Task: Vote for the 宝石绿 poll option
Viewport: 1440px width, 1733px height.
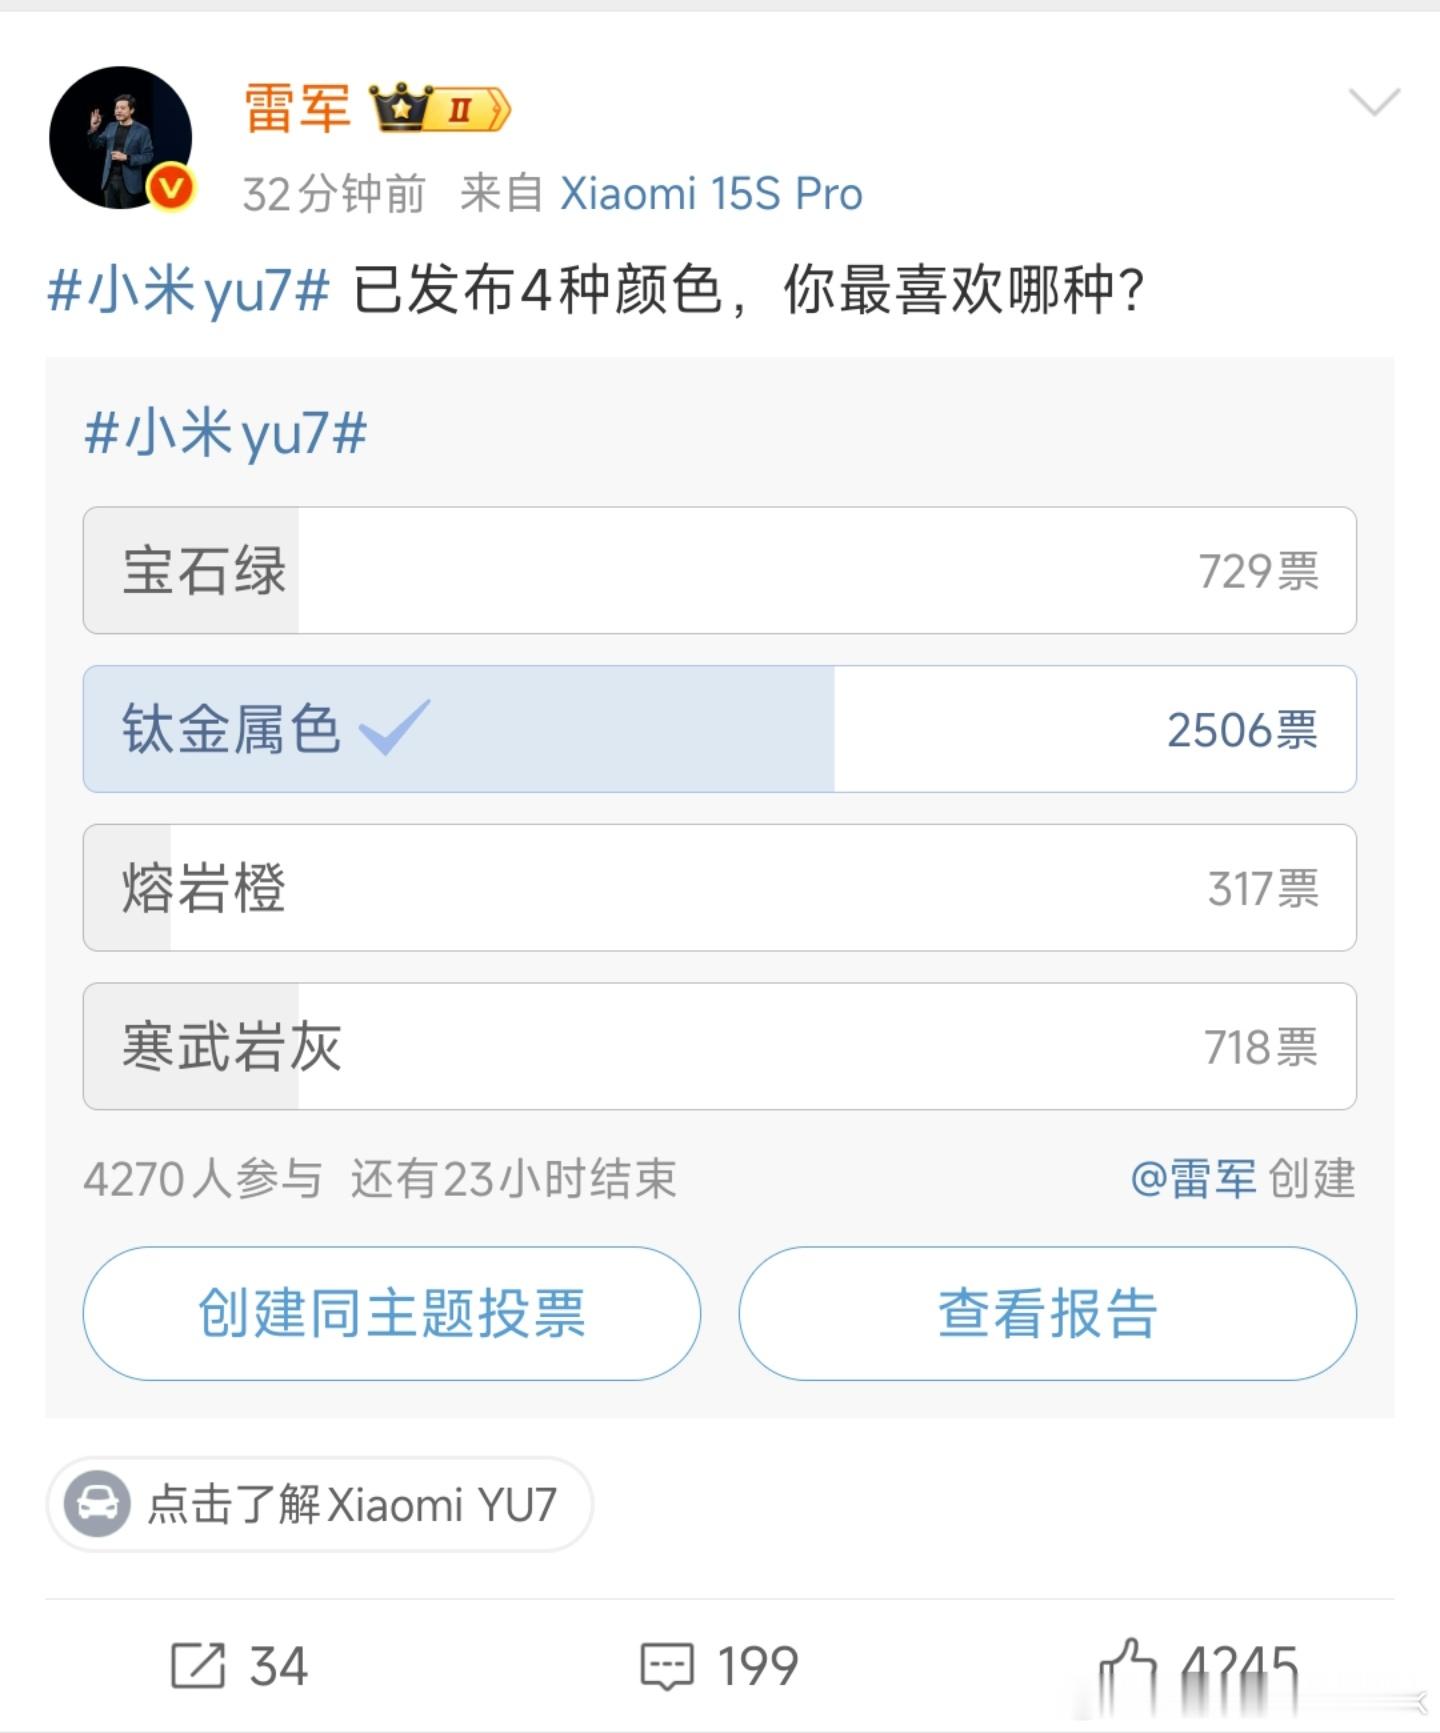Action: click(718, 570)
